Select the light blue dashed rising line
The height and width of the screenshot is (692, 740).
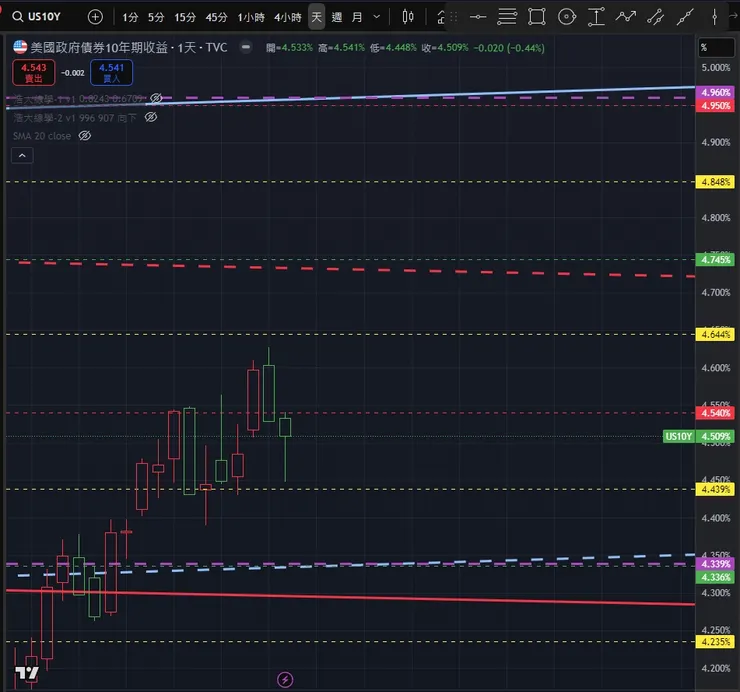(356, 565)
